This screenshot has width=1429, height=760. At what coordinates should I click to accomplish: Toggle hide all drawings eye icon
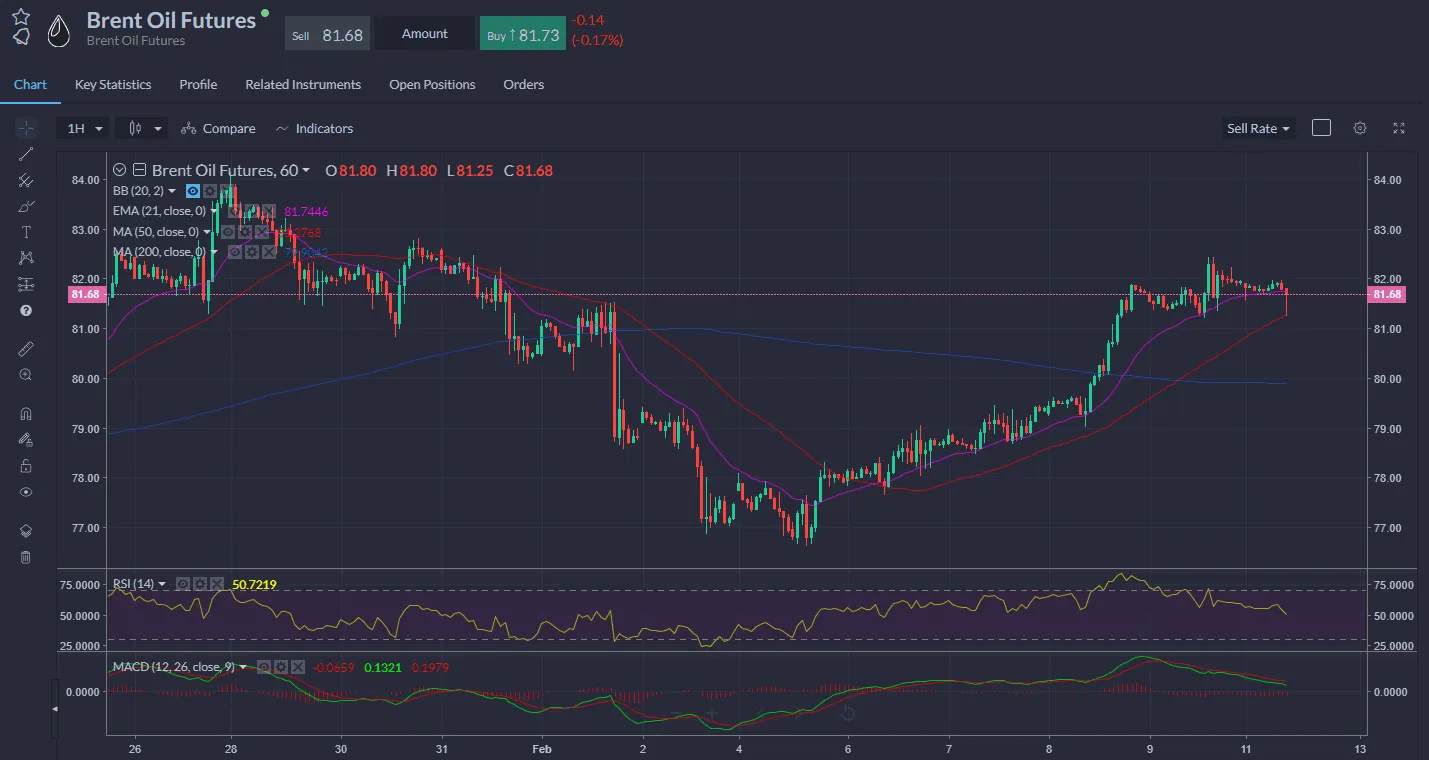(26, 492)
